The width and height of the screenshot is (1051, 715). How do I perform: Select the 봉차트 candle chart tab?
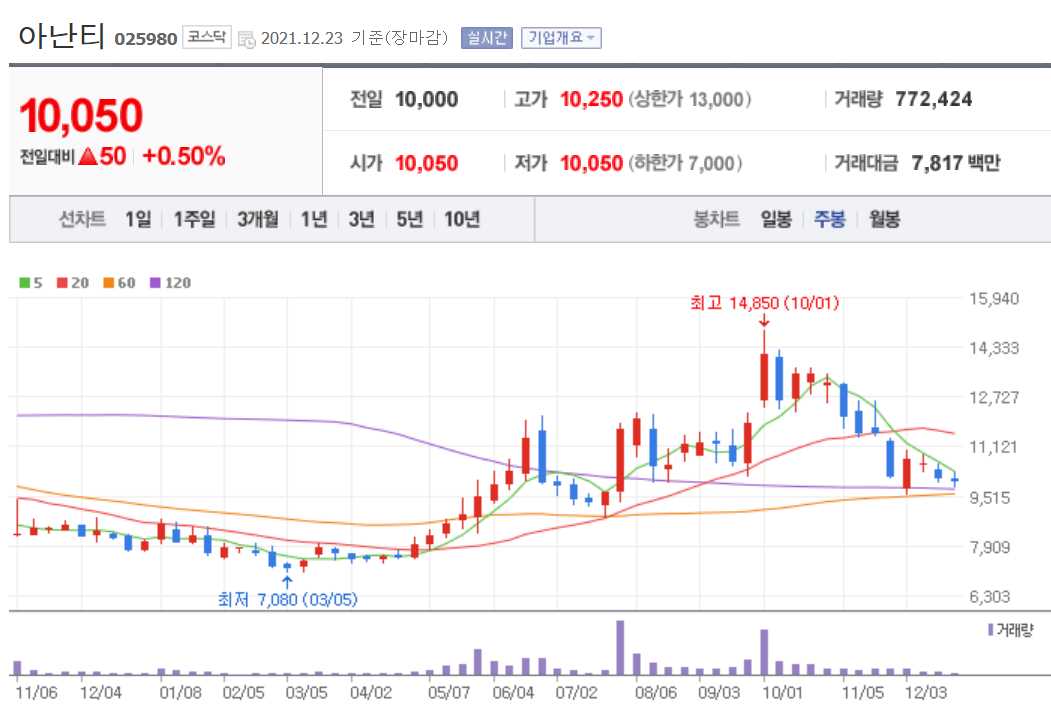(716, 219)
